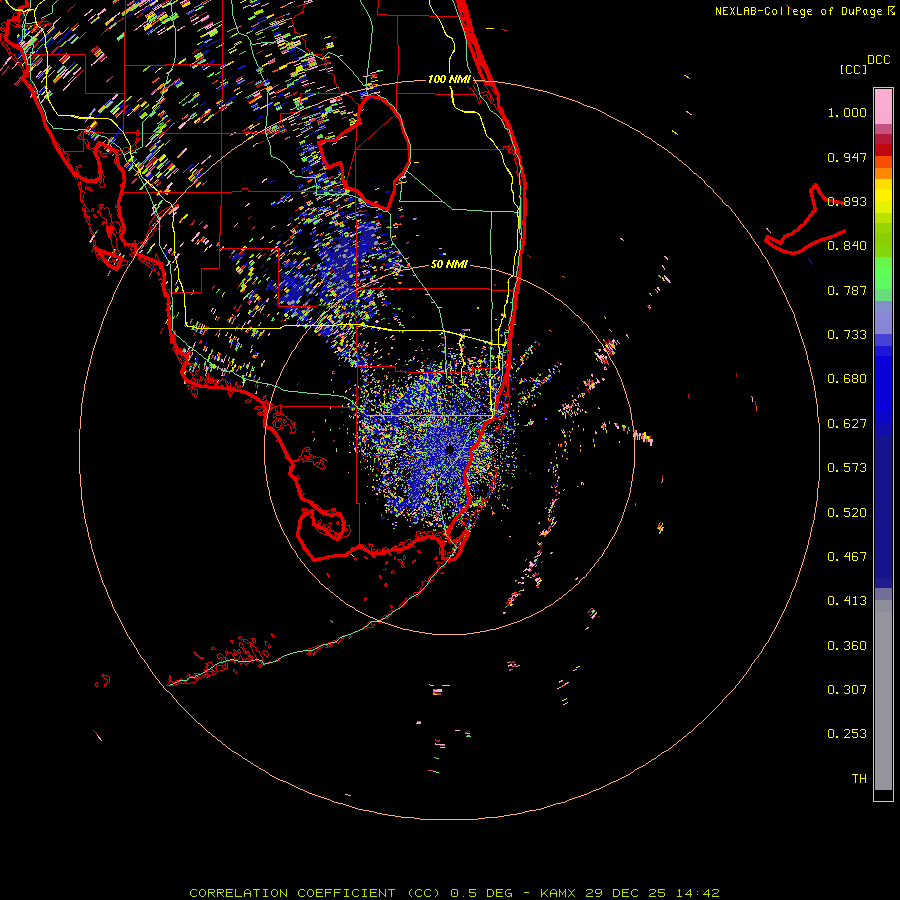
Task: Click the red segment of the color bar
Action: (x=883, y=150)
